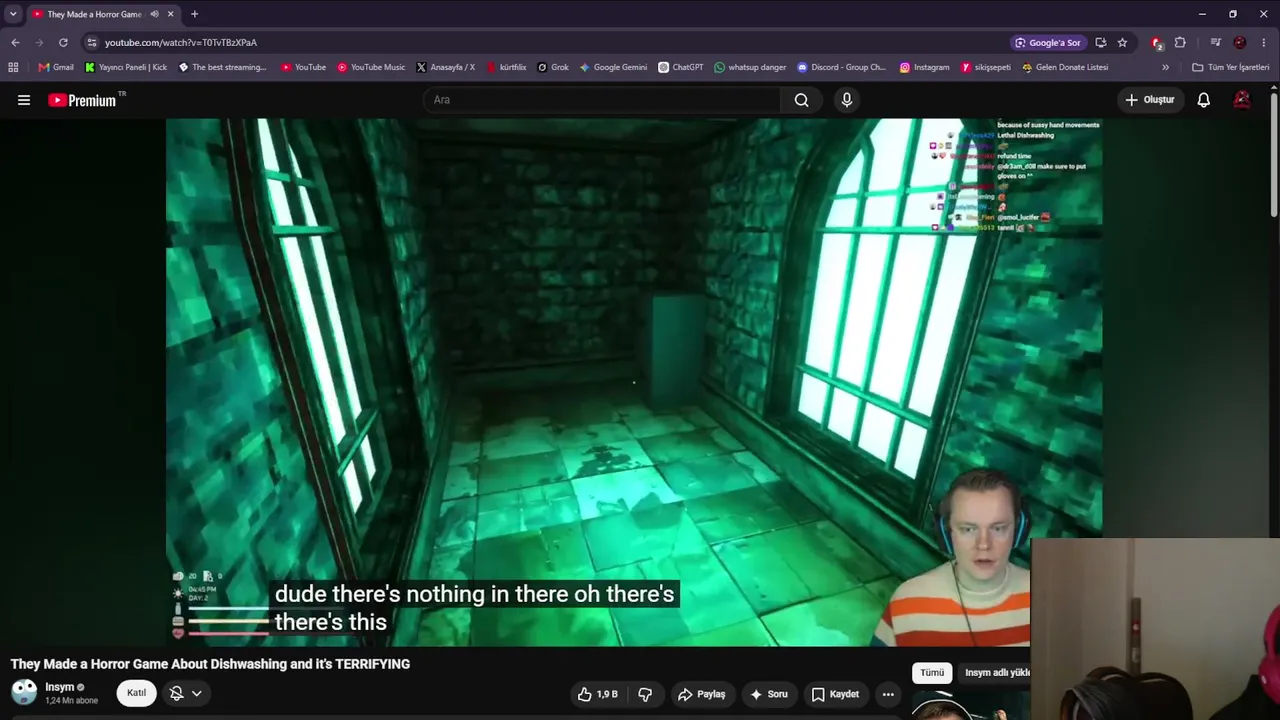
Task: Open the YouTube bookmark
Action: pyautogui.click(x=303, y=67)
